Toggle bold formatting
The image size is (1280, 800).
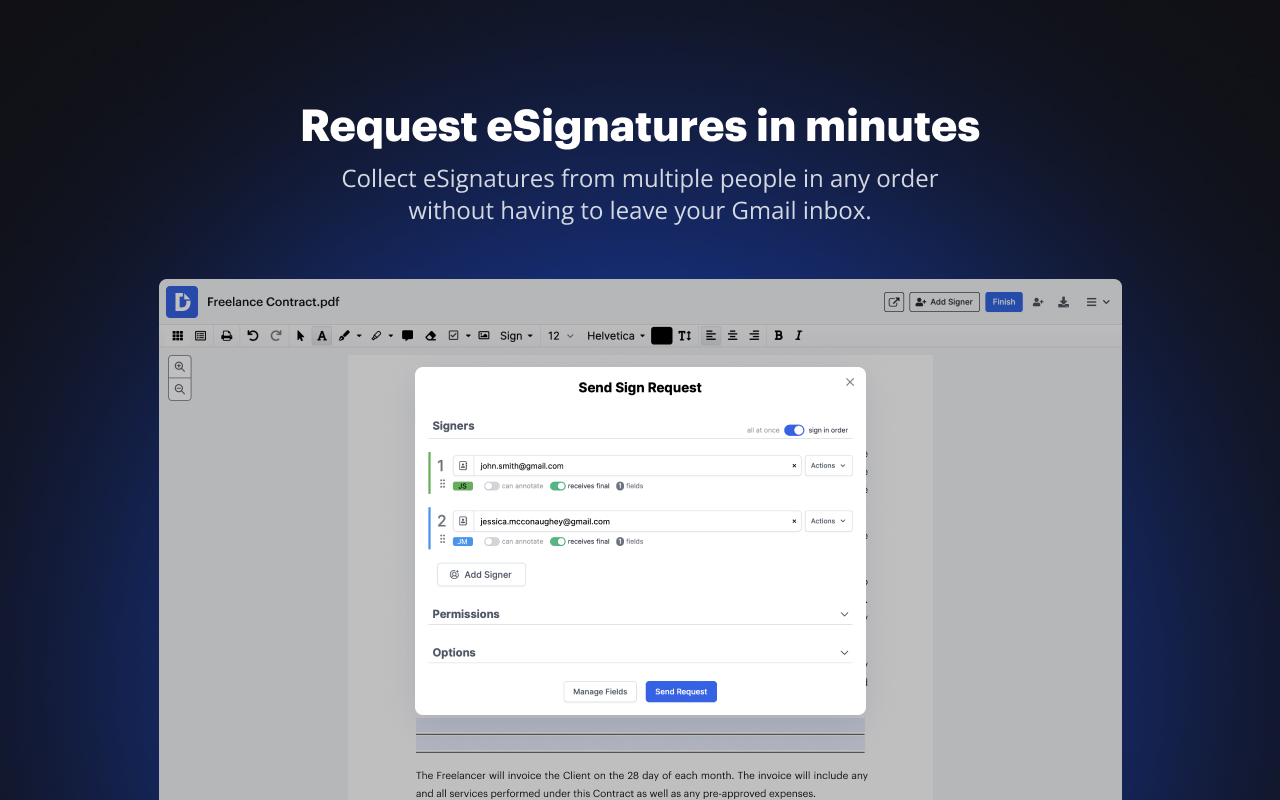[x=779, y=336]
